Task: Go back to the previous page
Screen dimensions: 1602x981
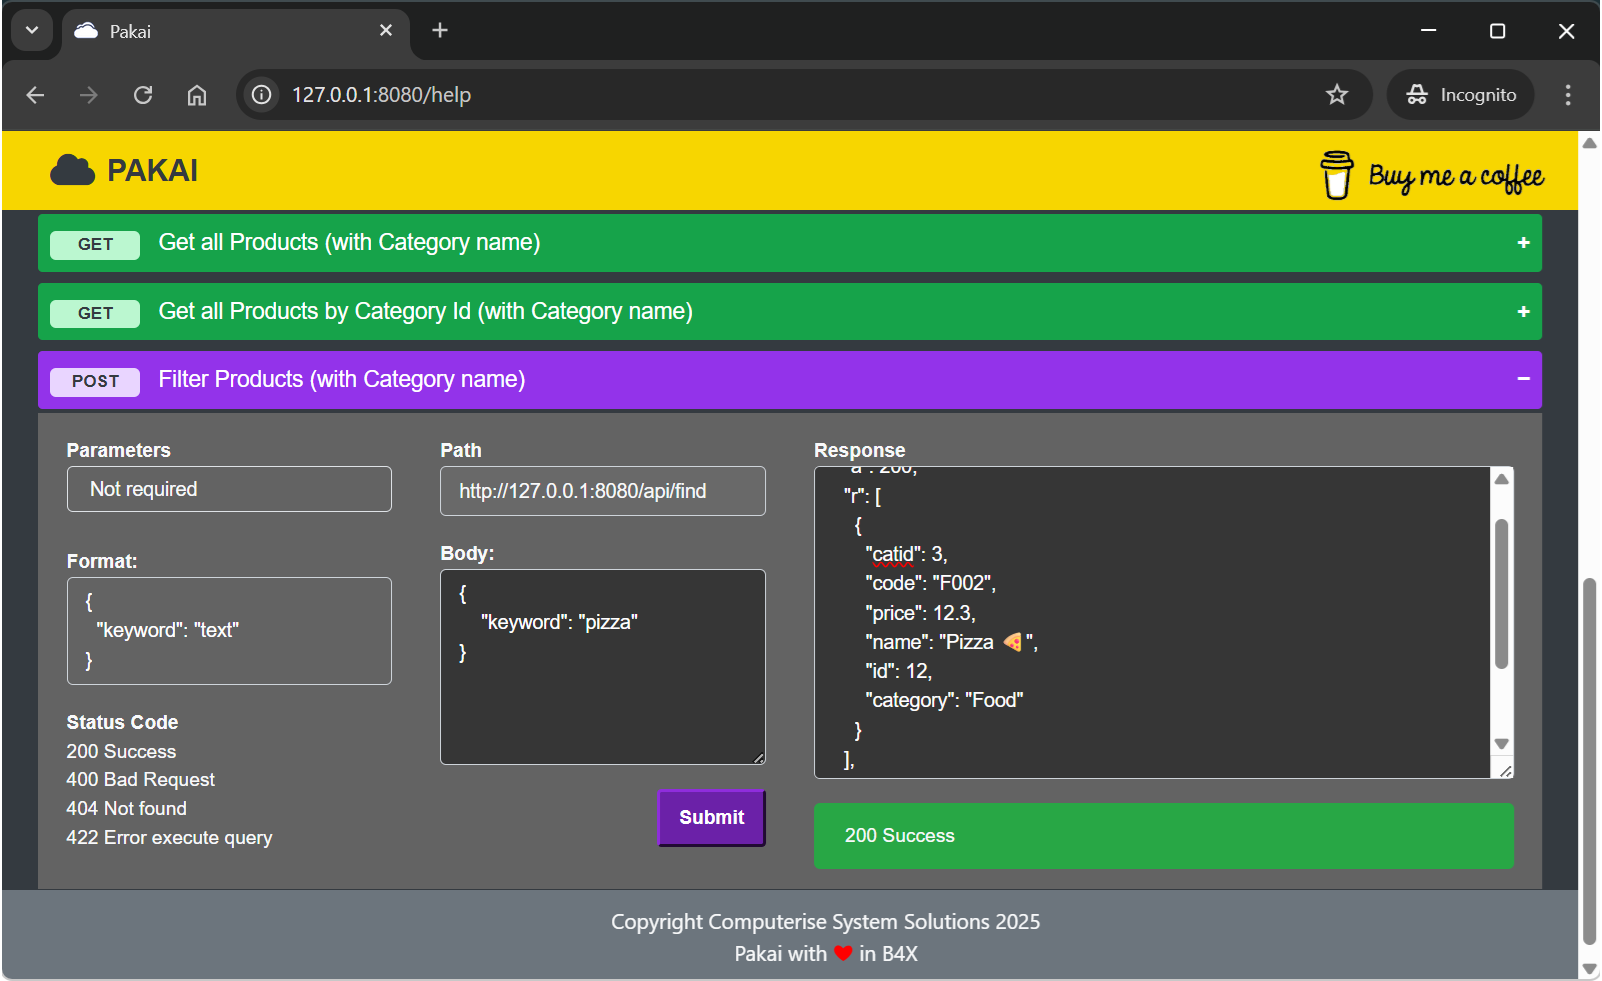Action: click(36, 95)
